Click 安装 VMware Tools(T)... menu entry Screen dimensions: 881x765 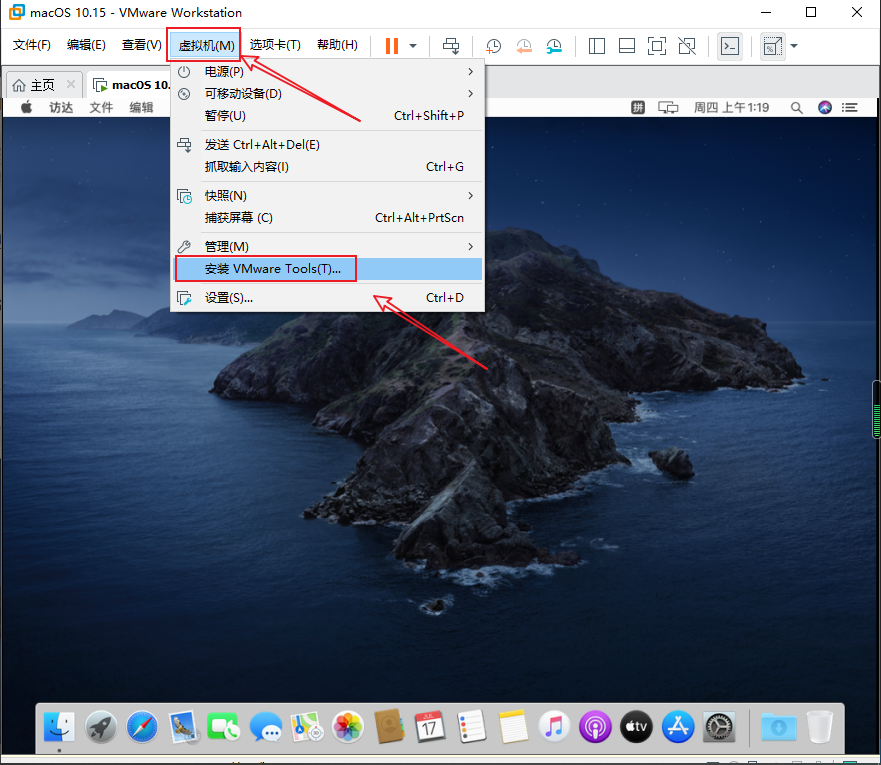point(328,269)
